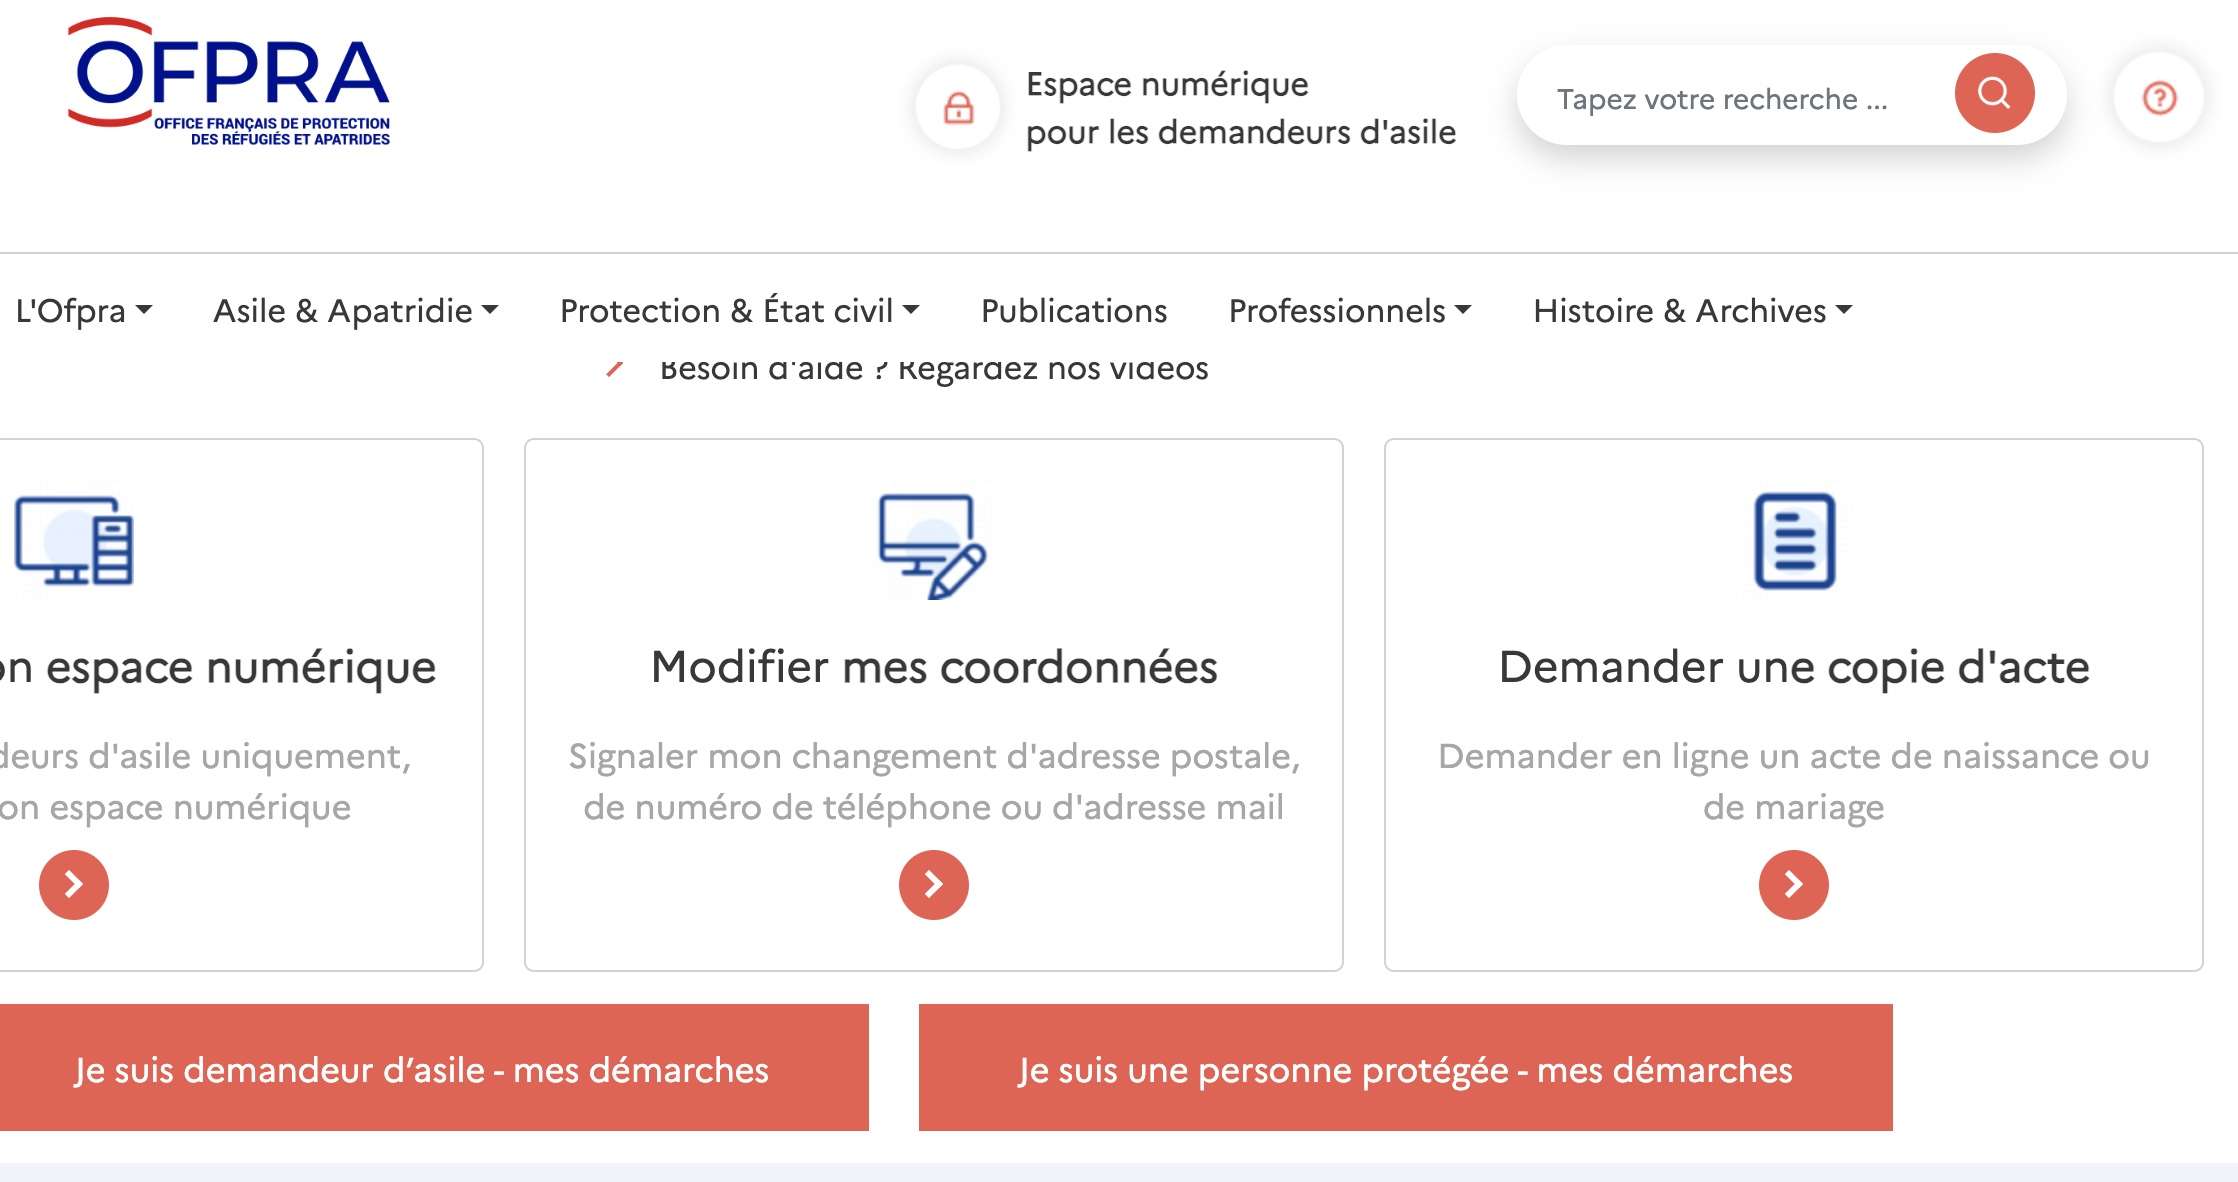Go to the Publications menu item
This screenshot has height=1182, width=2238.
(1074, 311)
